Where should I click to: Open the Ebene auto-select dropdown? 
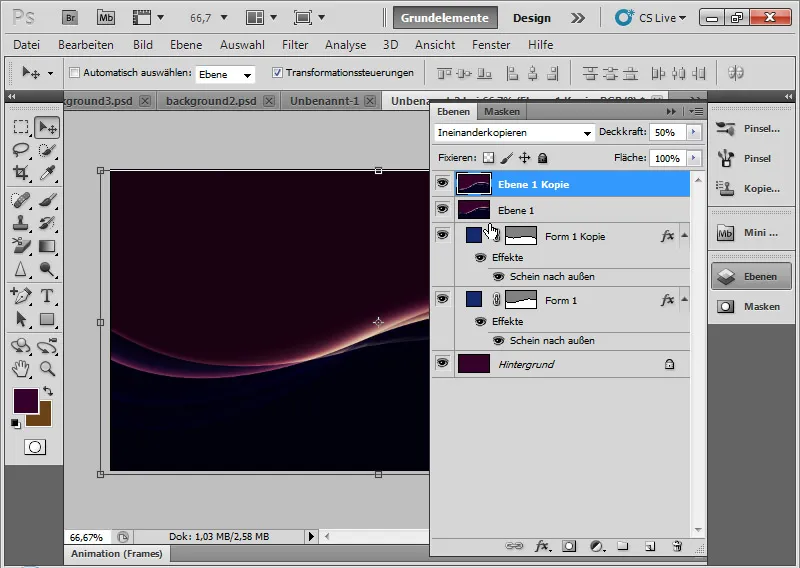tap(225, 75)
